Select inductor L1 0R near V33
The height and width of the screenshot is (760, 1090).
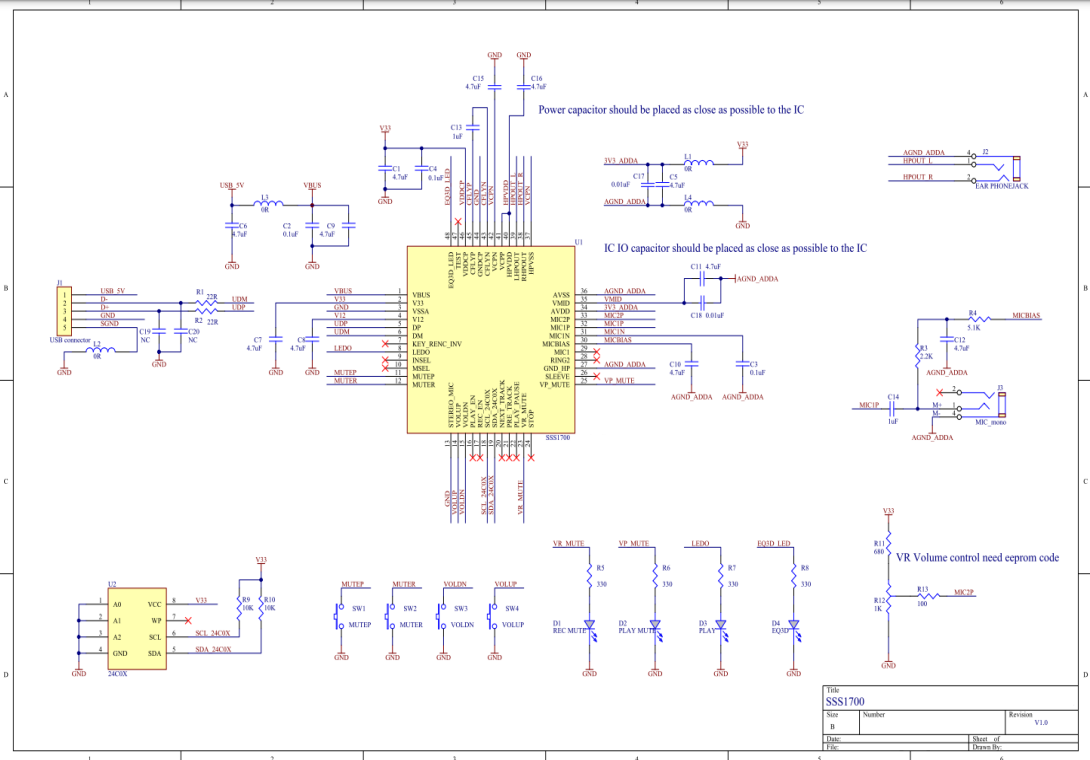pos(699,164)
